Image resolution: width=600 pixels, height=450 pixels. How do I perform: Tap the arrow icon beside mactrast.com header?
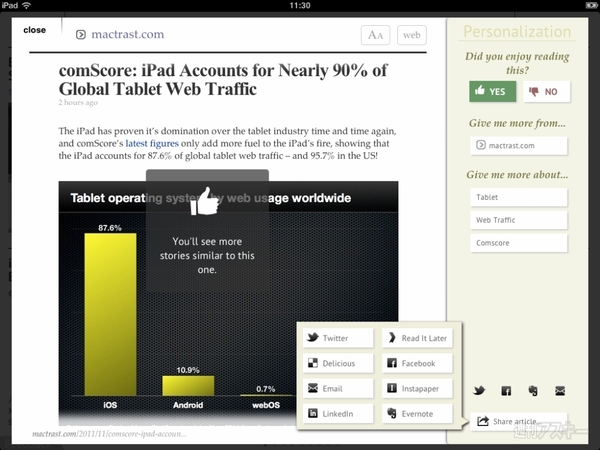click(81, 35)
